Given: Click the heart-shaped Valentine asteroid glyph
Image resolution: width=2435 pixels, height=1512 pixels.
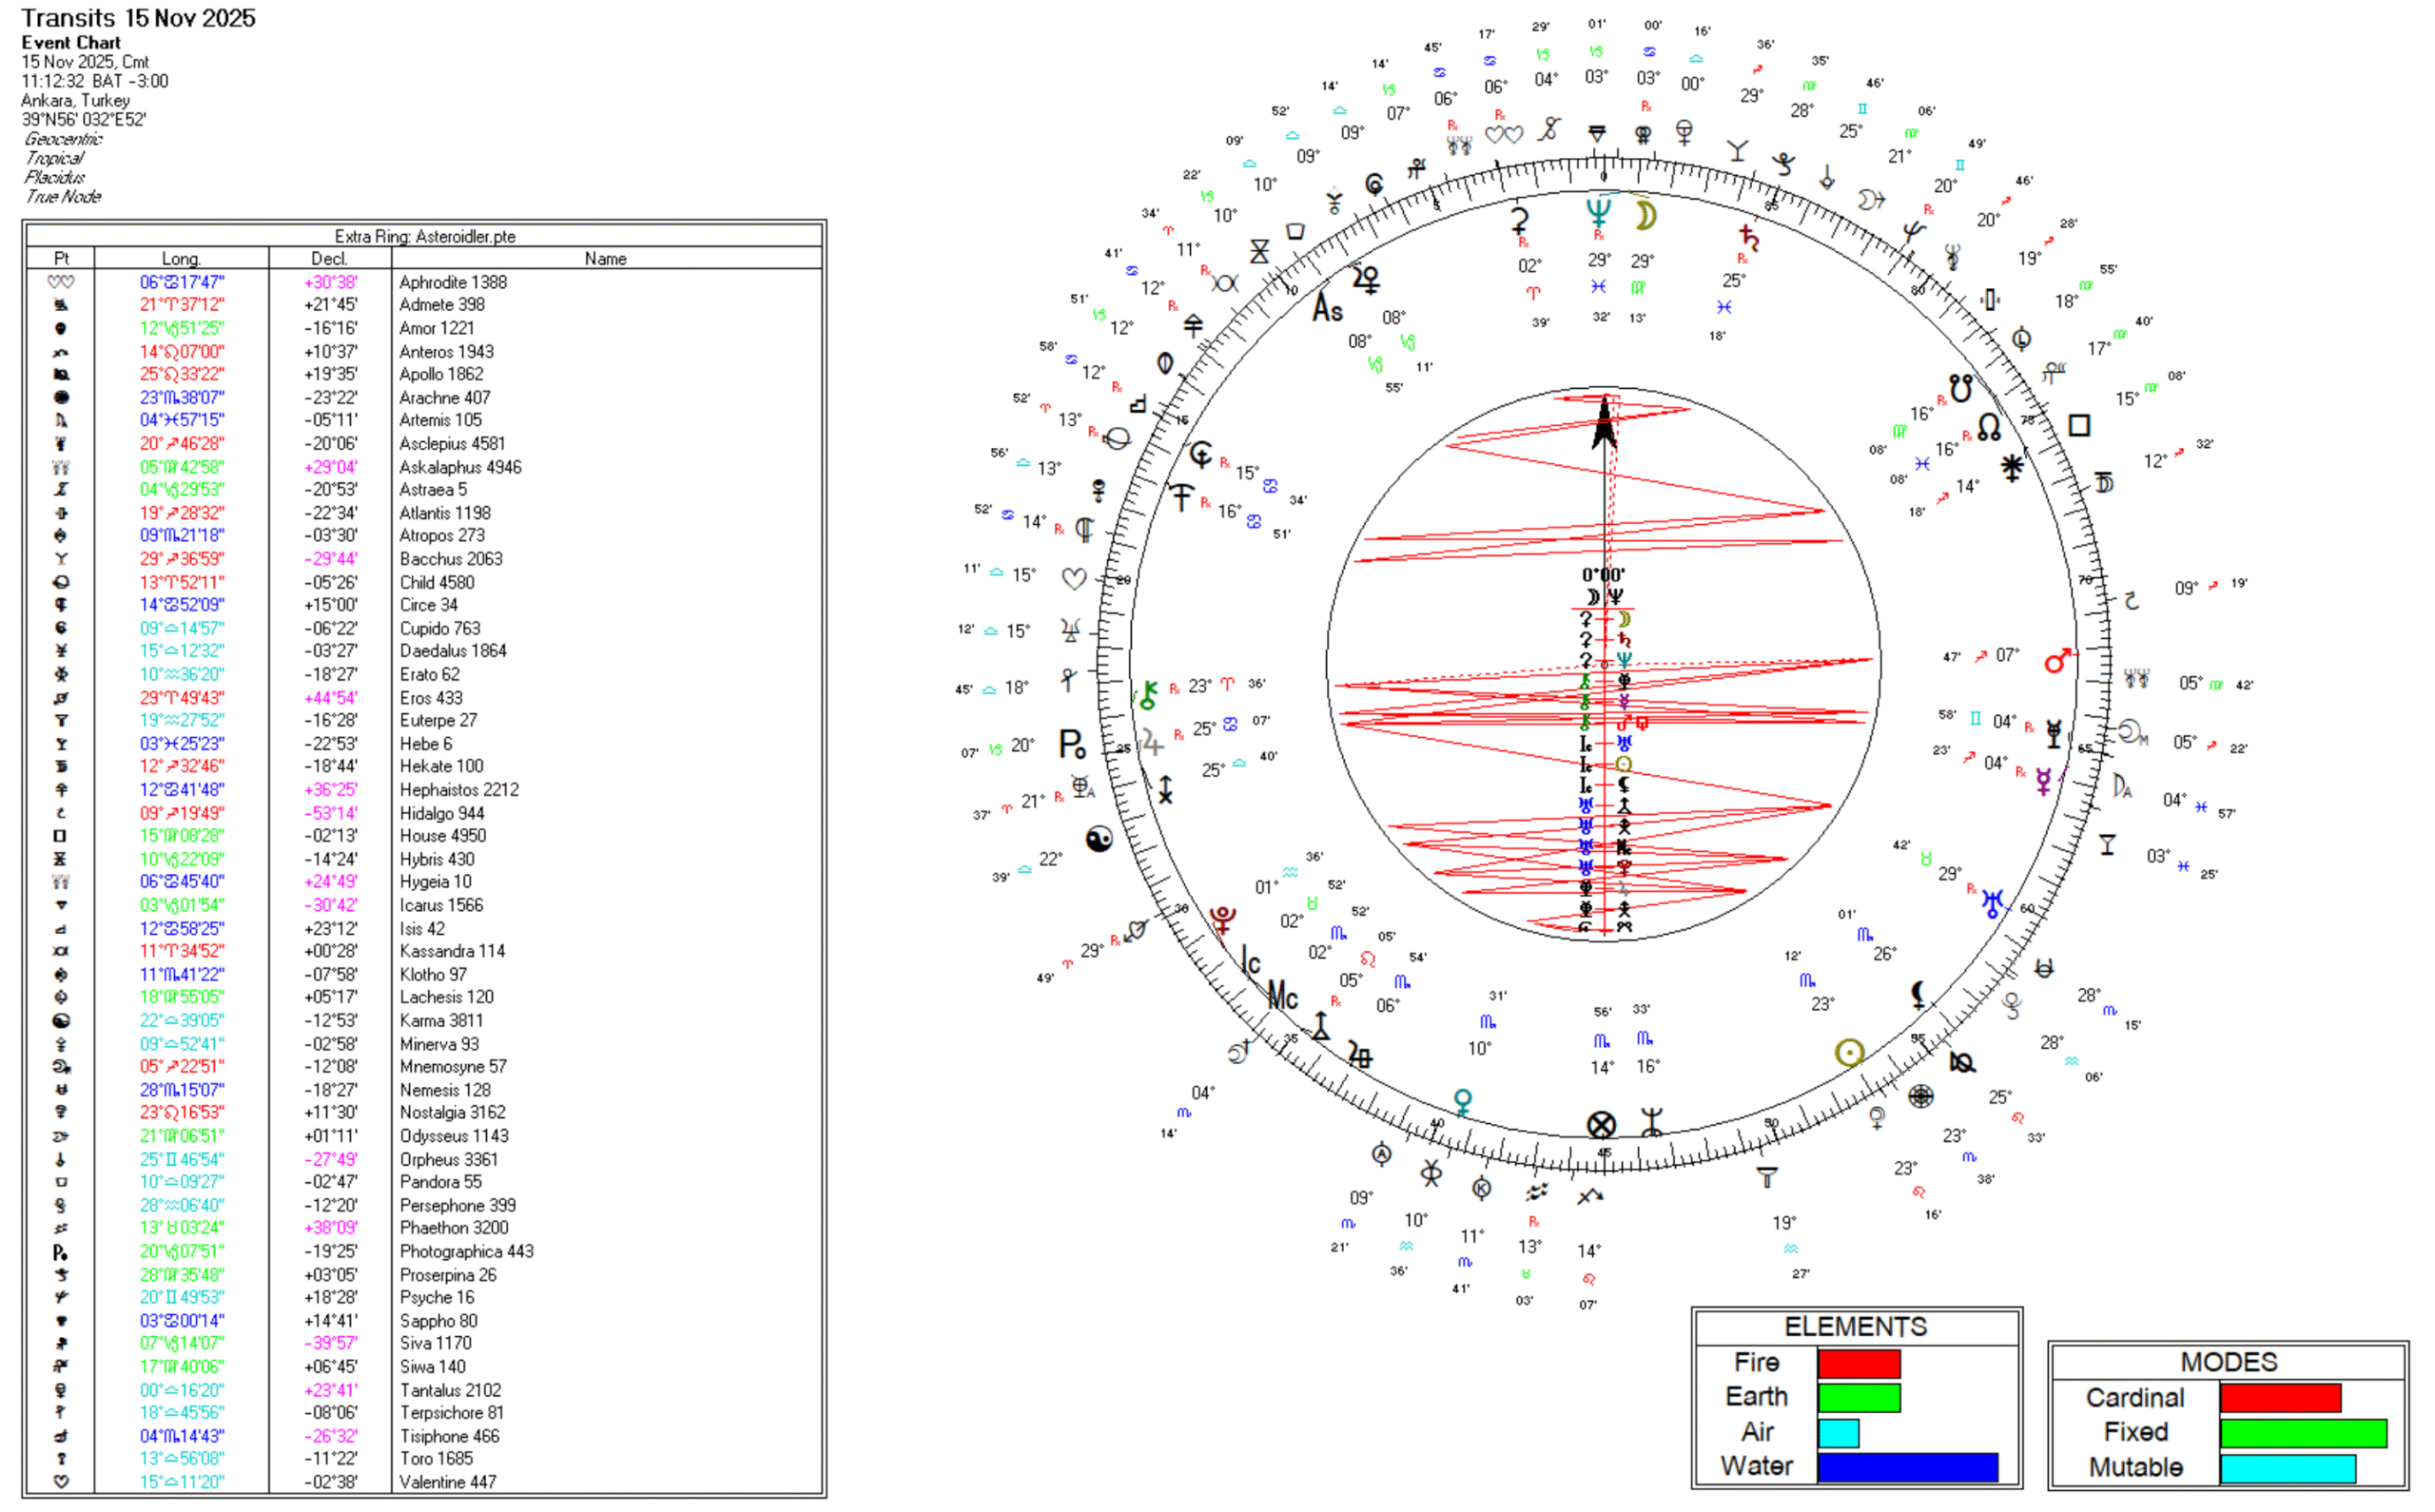Looking at the screenshot, I should tap(1074, 579).
